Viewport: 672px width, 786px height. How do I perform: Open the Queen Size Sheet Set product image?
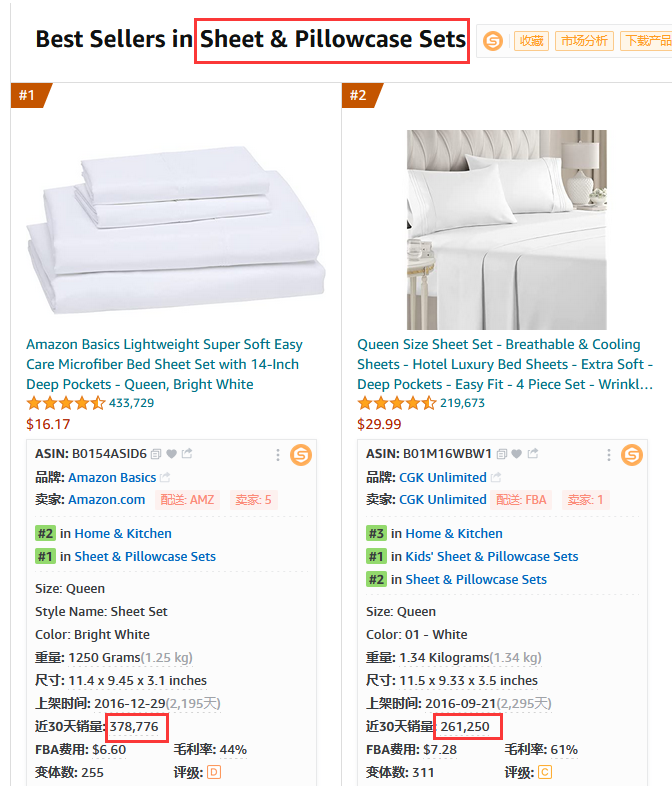[506, 229]
